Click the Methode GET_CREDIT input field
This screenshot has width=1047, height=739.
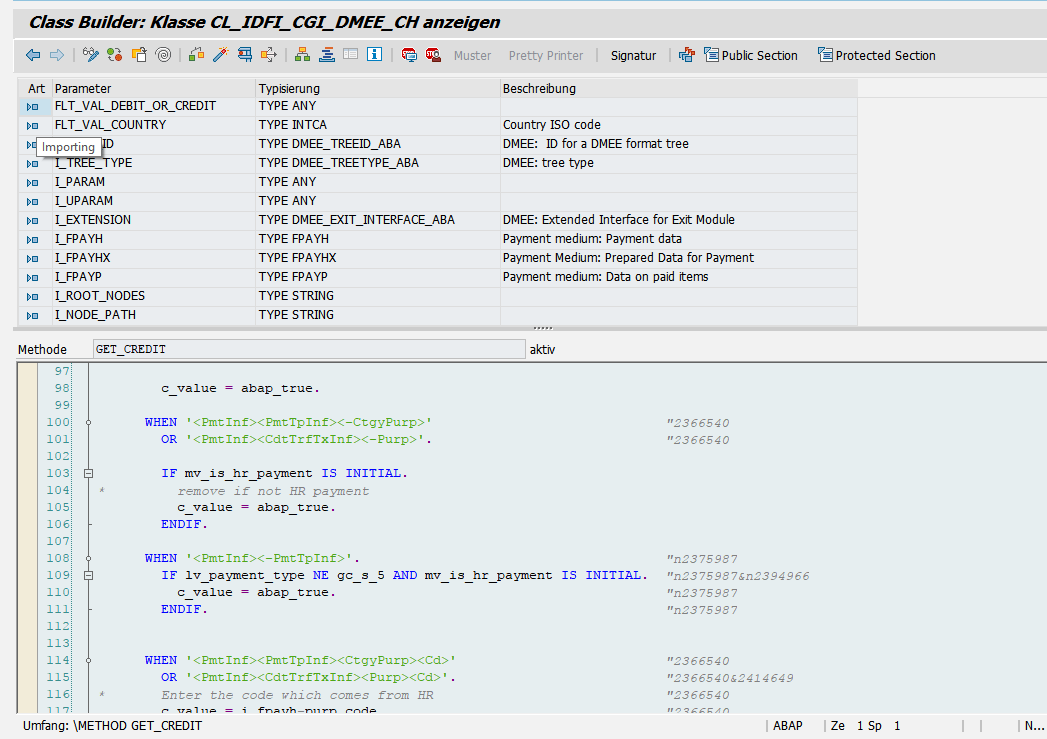pyautogui.click(x=309, y=349)
